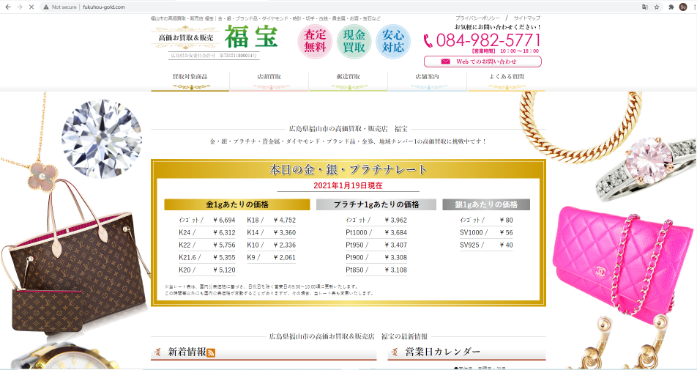
Task: Click the Pt950 price ¥3,407
Action: pos(396,245)
